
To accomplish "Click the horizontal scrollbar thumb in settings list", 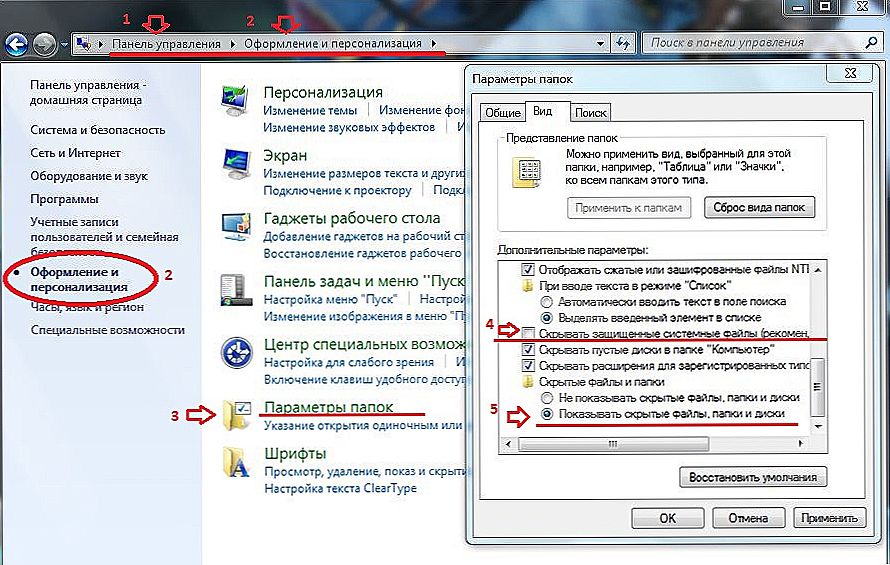I will (x=613, y=444).
